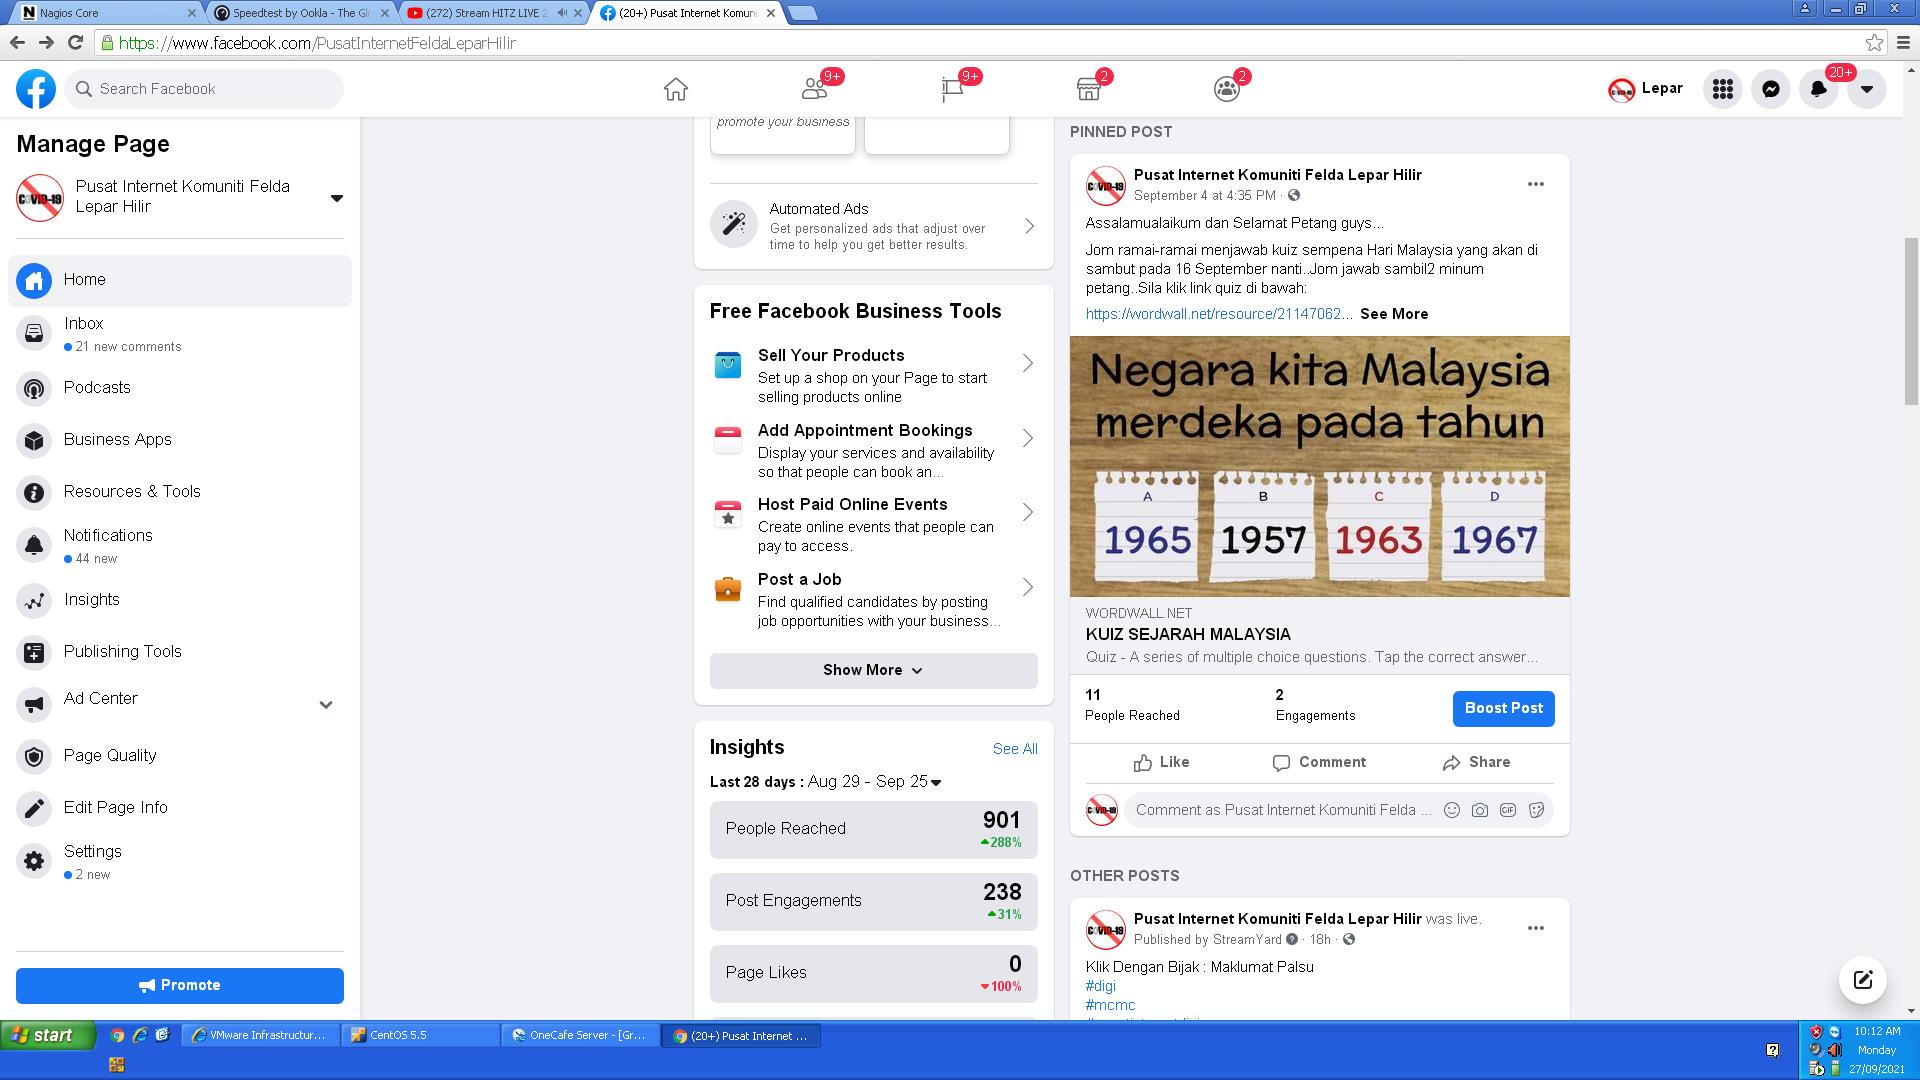Share the pinned post
Viewport: 1920px width, 1080px height.
pyautogui.click(x=1476, y=762)
